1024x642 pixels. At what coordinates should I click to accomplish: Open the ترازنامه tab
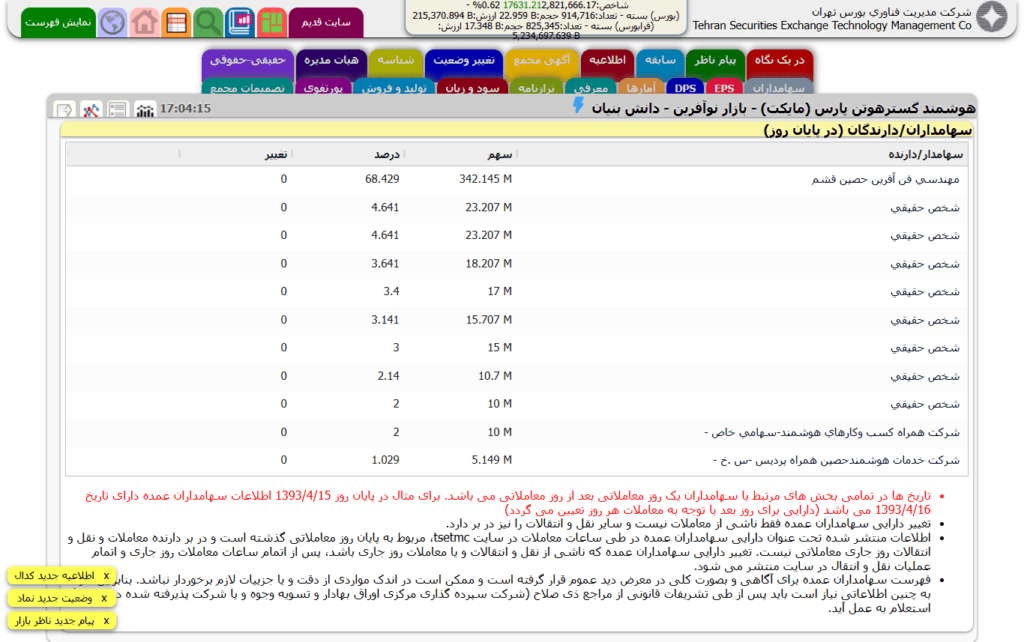(x=536, y=88)
